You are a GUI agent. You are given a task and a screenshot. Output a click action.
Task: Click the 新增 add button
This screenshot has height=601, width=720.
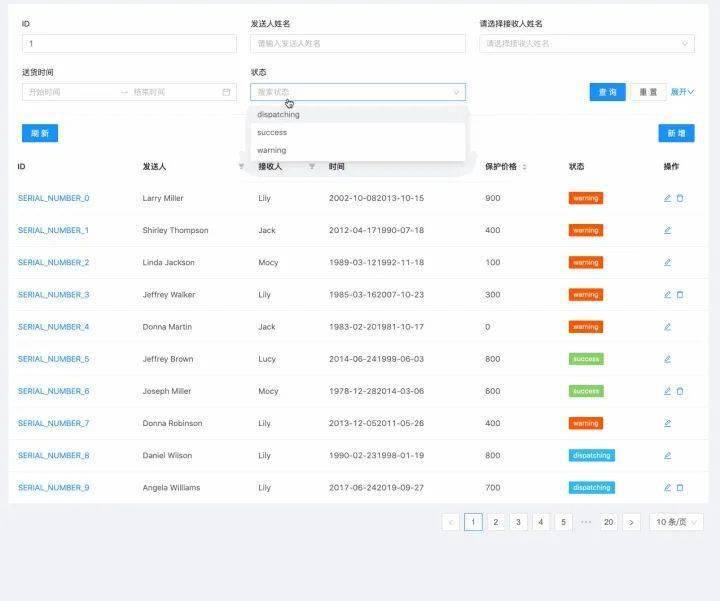(x=676, y=133)
